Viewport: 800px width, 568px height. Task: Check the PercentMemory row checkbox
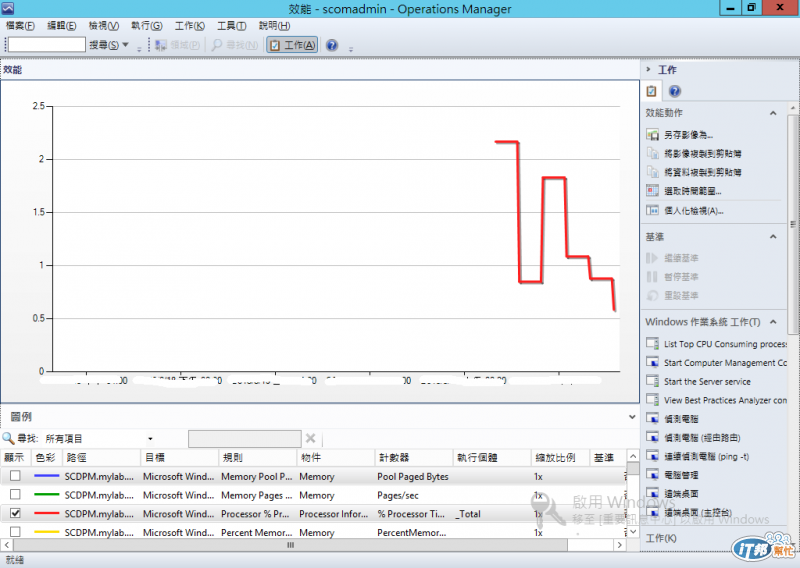point(15,532)
